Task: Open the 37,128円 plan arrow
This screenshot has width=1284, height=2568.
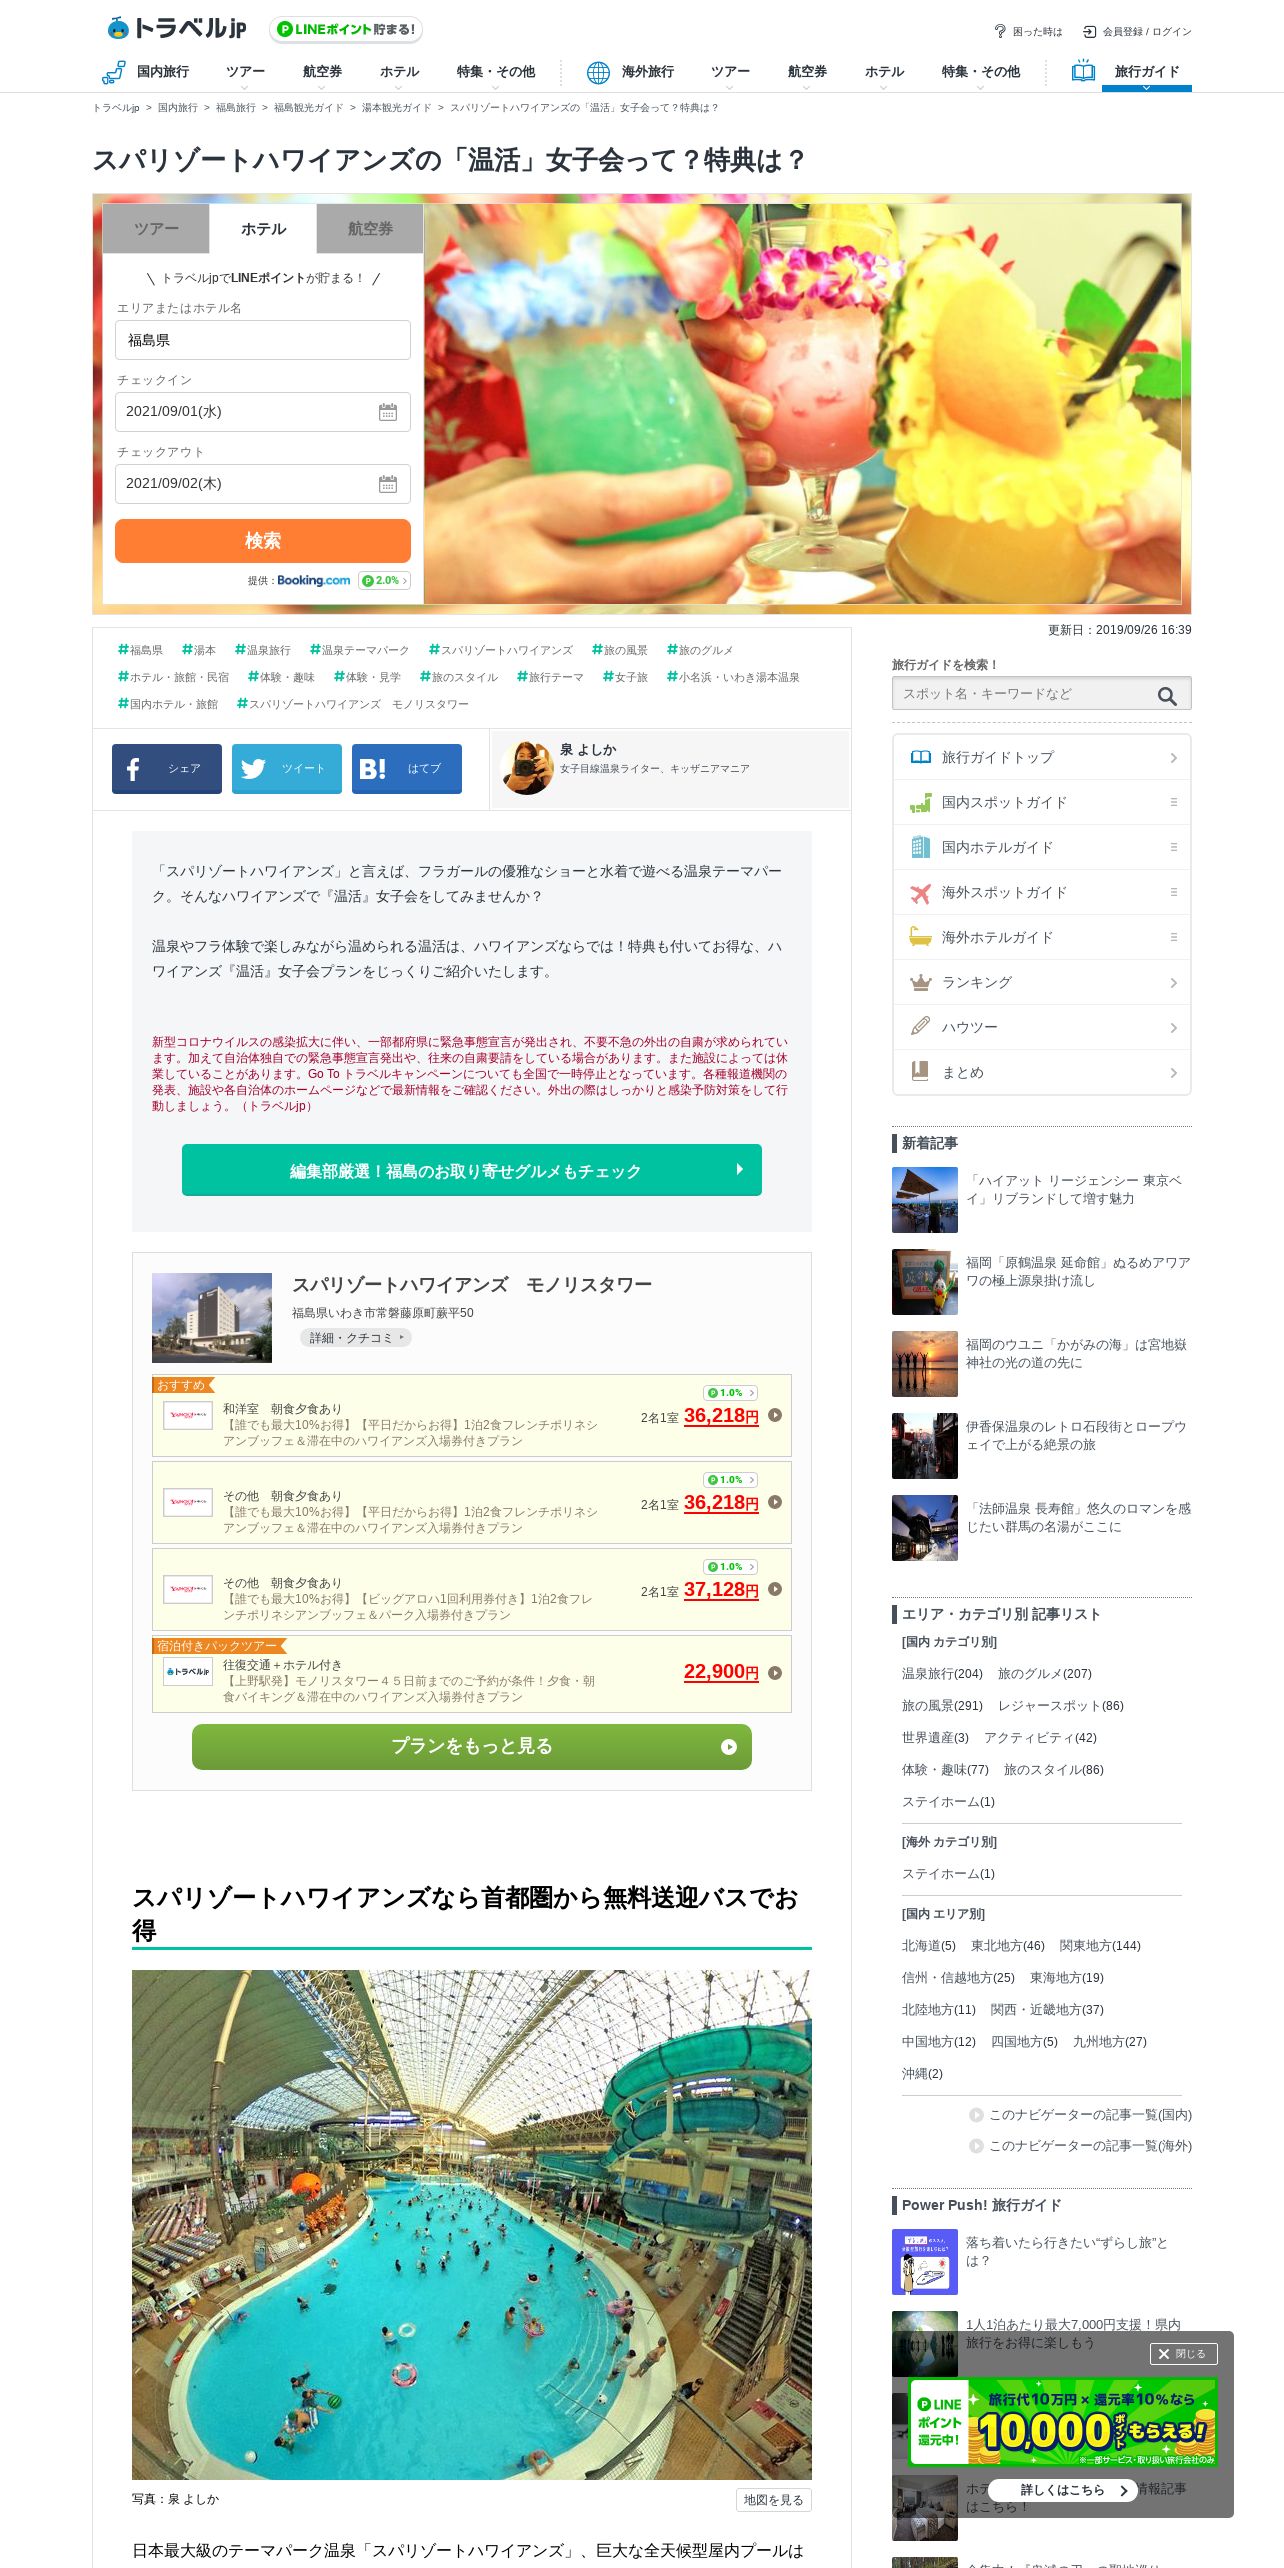Action: tap(775, 1590)
